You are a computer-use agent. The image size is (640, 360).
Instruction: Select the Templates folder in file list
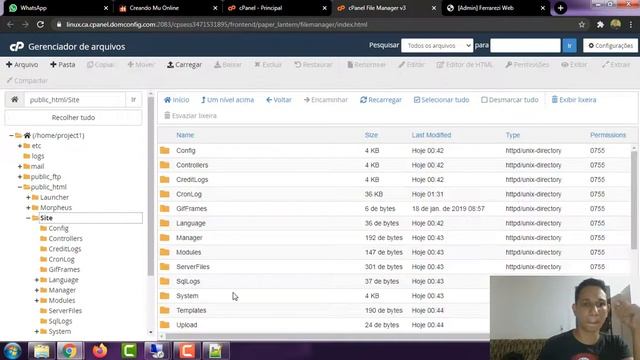(x=191, y=311)
